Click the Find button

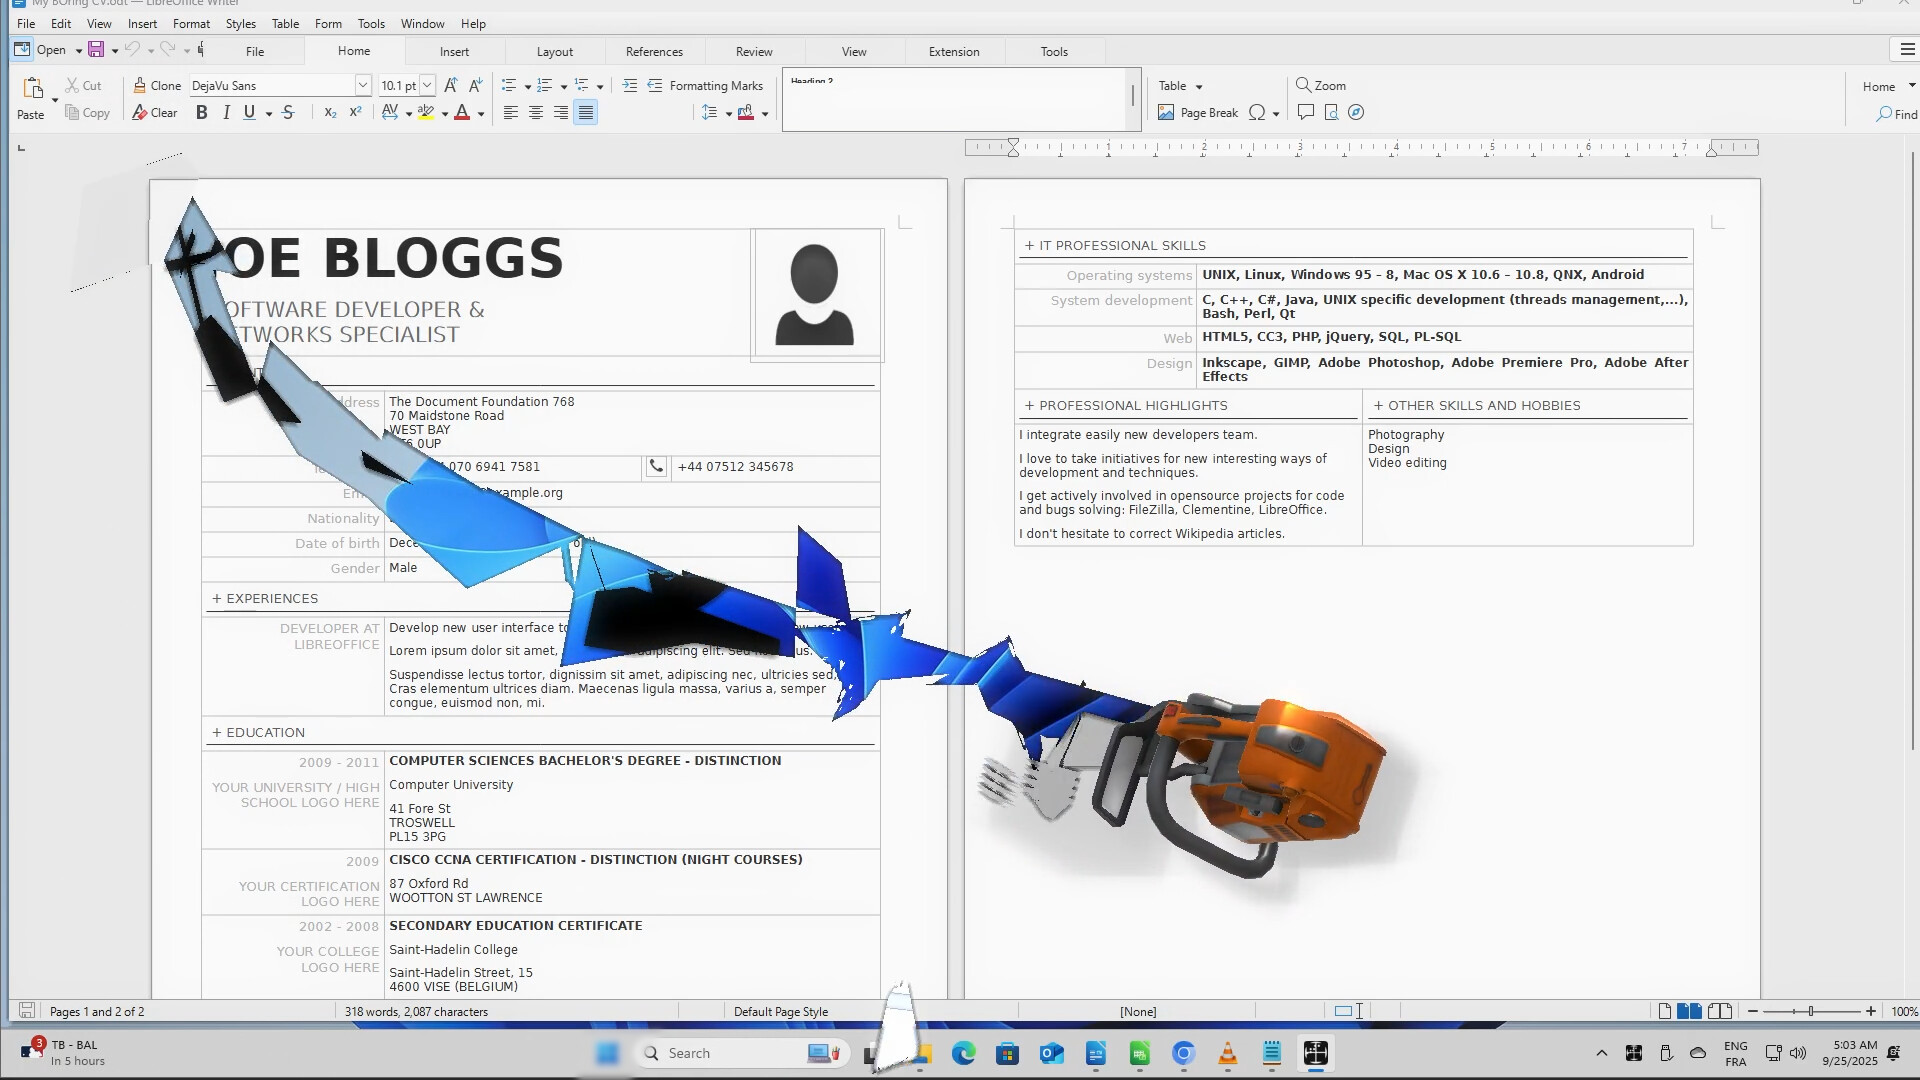coord(1897,114)
